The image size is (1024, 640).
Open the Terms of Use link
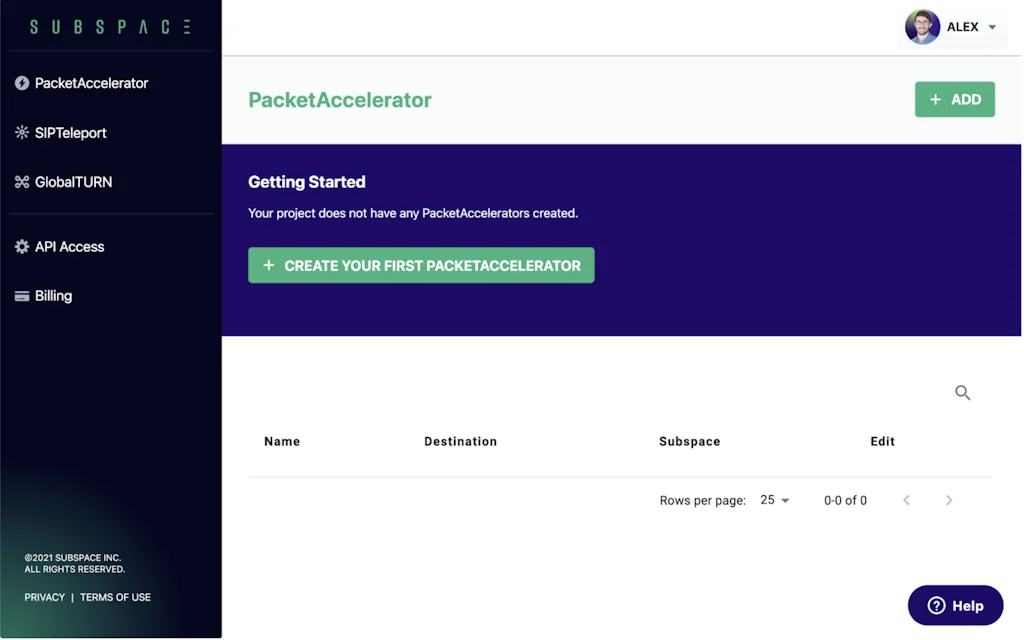(x=115, y=597)
